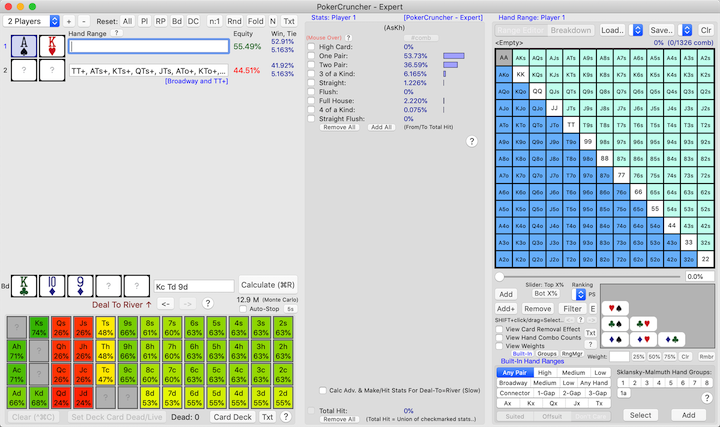Click Player 1 Ace of spades card
The width and height of the screenshot is (720, 427).
point(24,46)
